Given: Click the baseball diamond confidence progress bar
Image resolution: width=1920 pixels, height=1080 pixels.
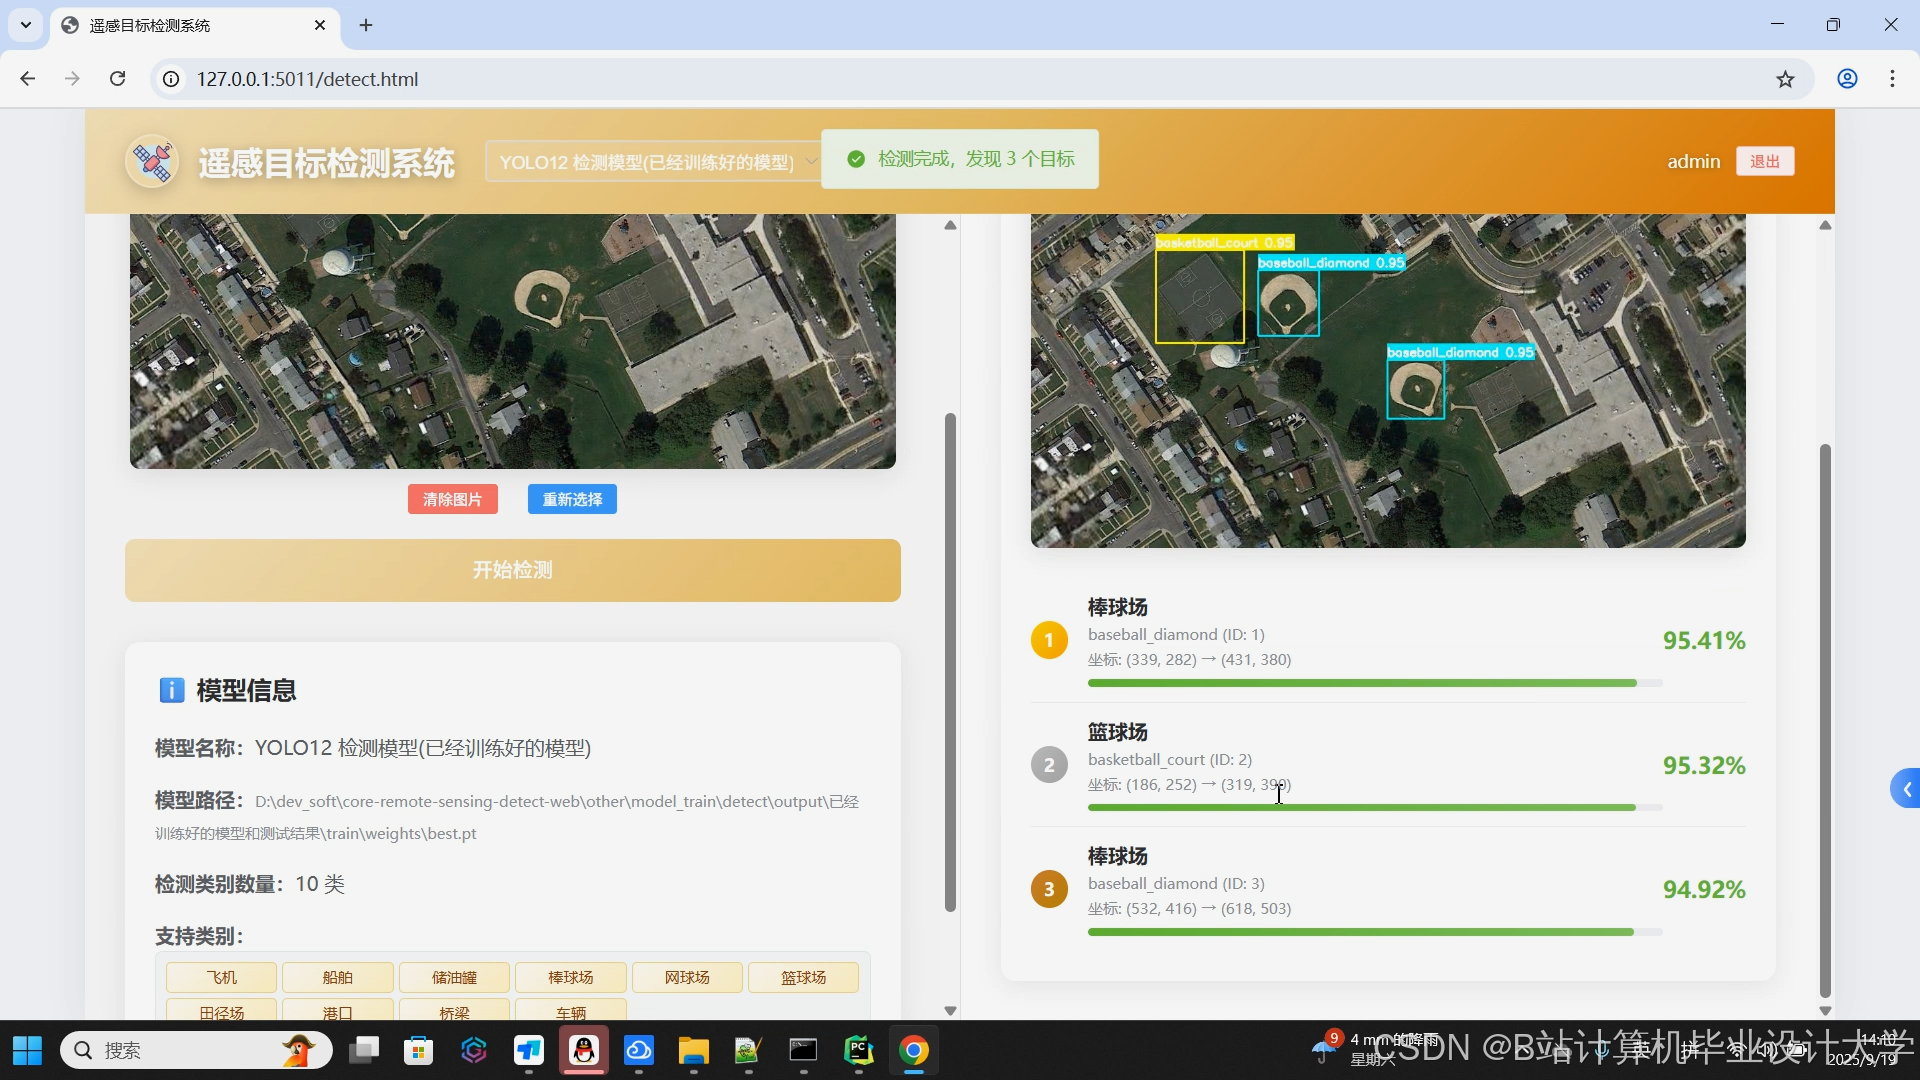Looking at the screenshot, I should pyautogui.click(x=1374, y=684).
